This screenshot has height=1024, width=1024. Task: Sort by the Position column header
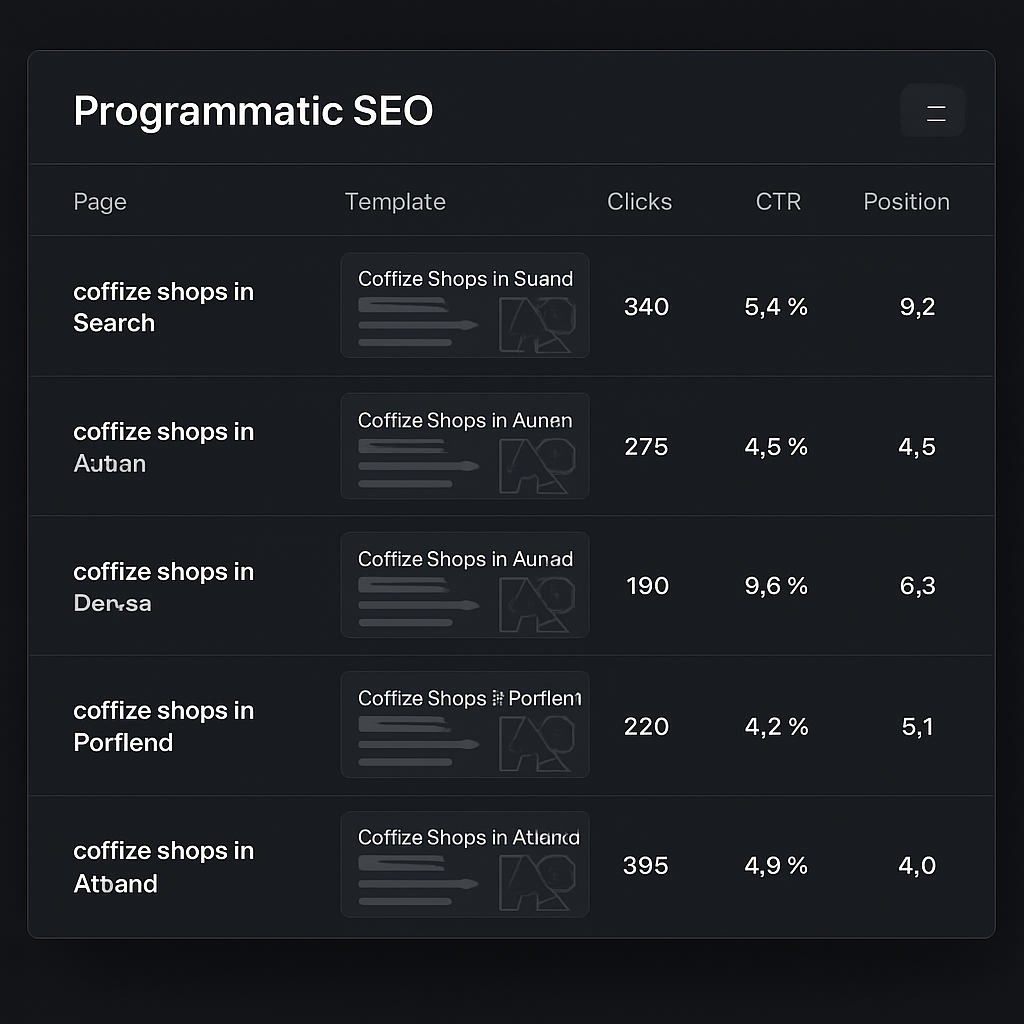[x=906, y=201]
